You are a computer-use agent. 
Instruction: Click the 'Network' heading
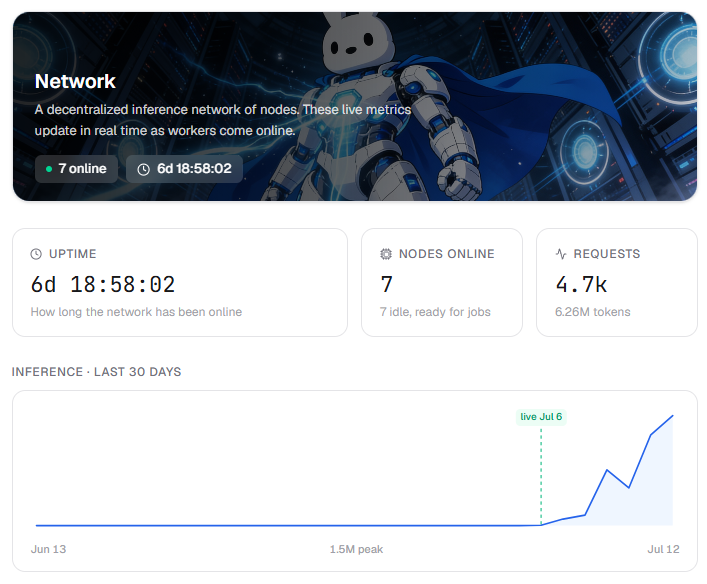point(75,82)
